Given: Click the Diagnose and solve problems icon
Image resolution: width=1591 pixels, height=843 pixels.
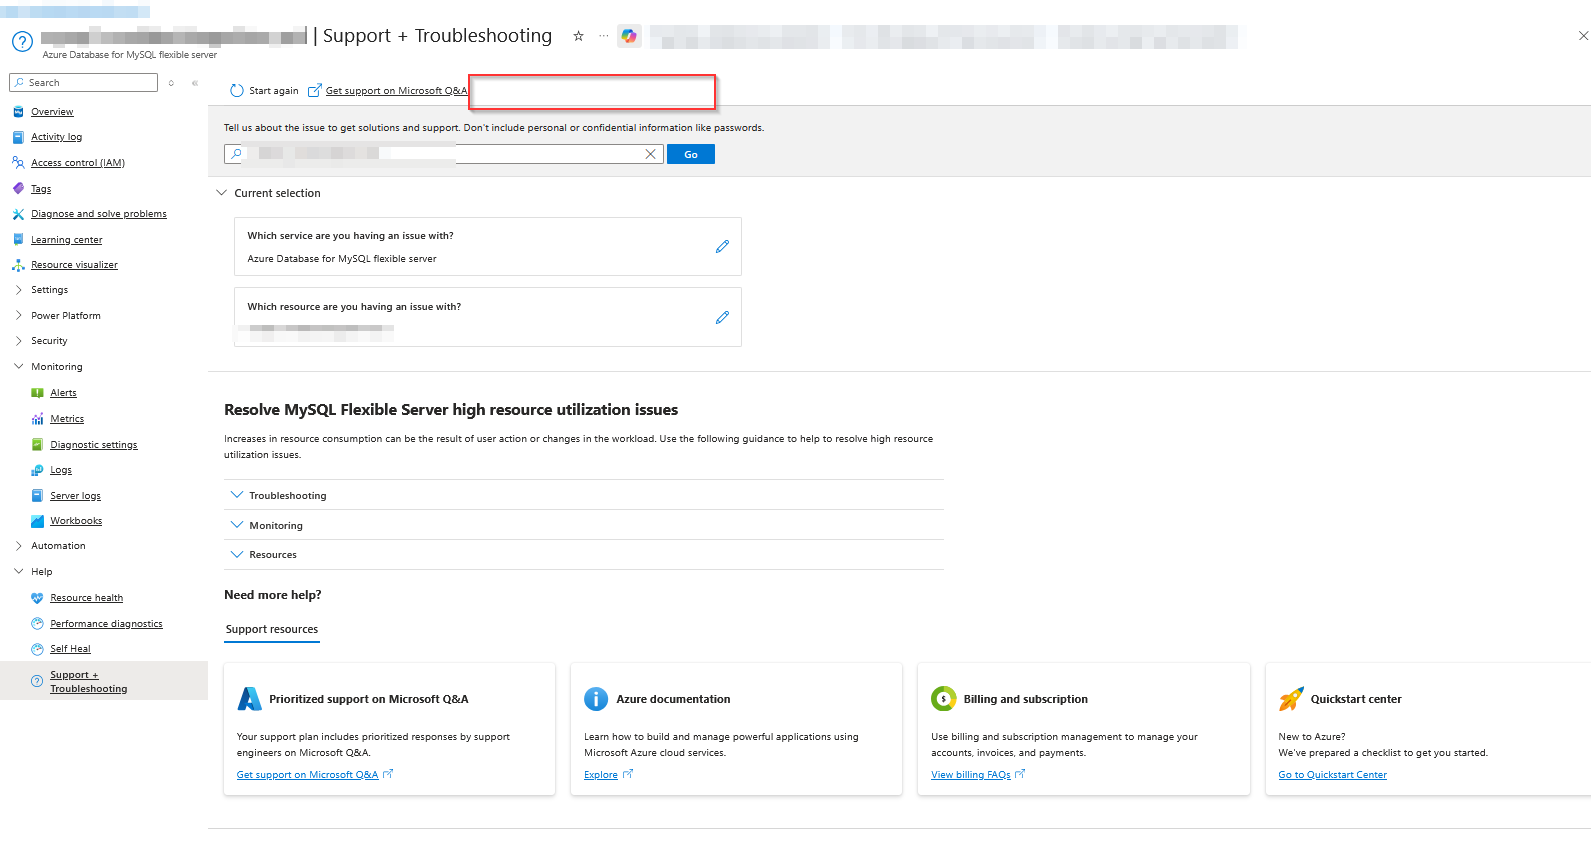Looking at the screenshot, I should [18, 214].
